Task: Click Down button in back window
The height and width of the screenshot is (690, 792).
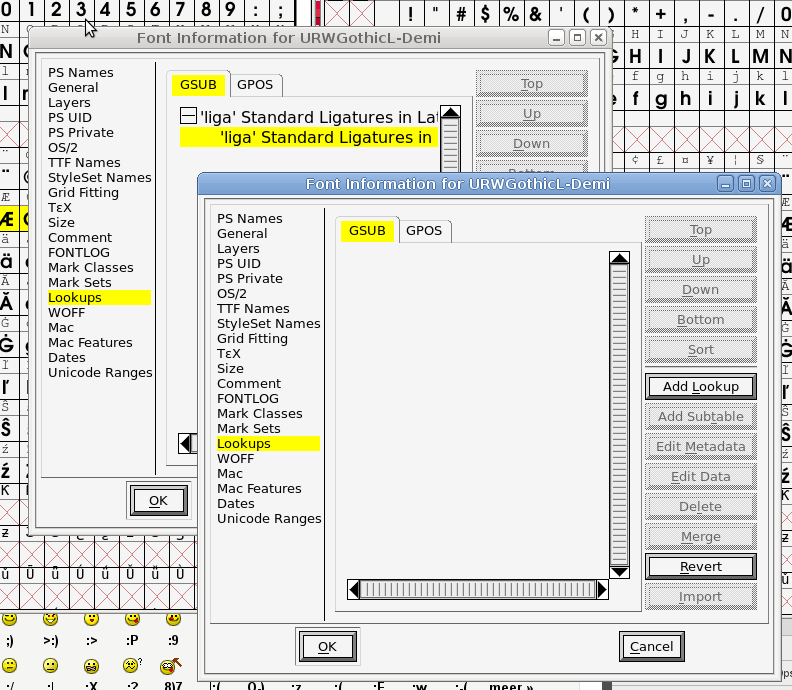Action: [531, 144]
